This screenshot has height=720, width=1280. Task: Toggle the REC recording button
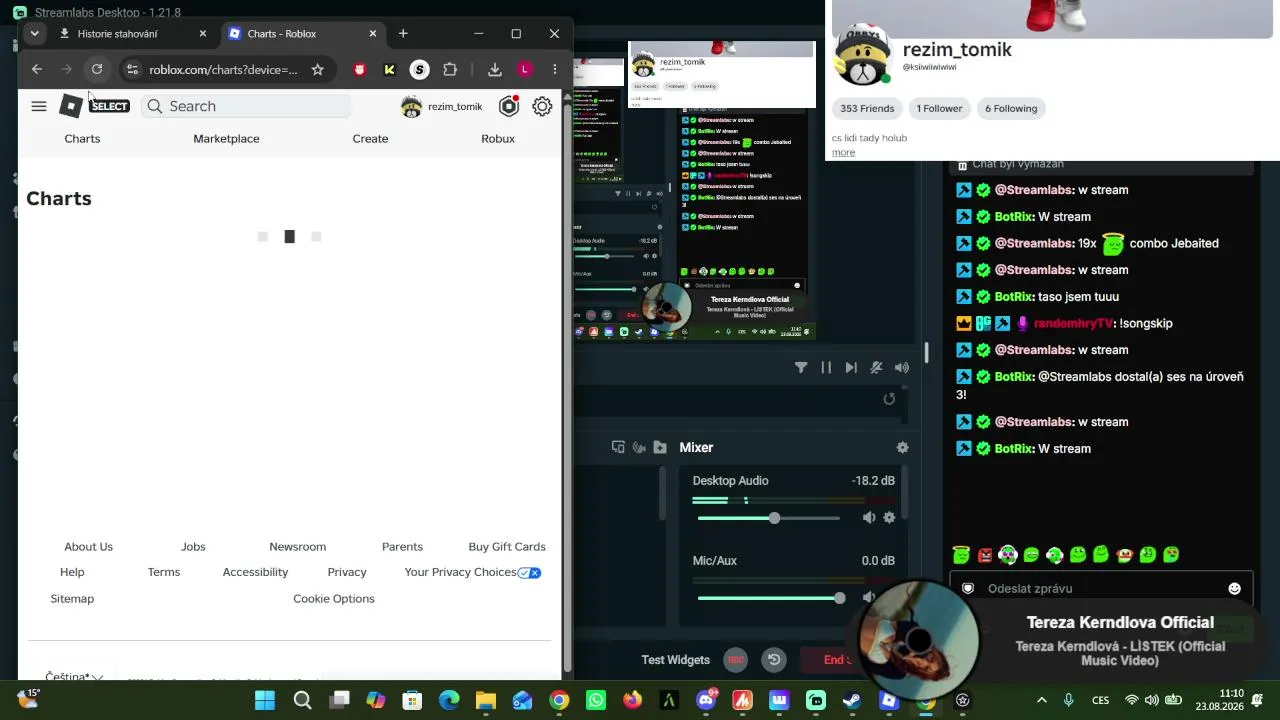pyautogui.click(x=736, y=659)
